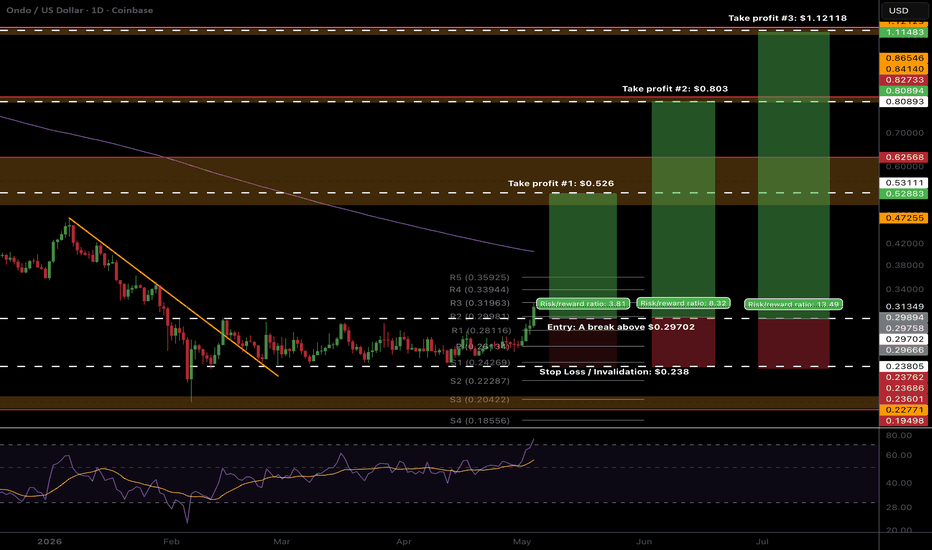Click the Jun label on time axis
Screen dimensions: 932x550
click(644, 542)
